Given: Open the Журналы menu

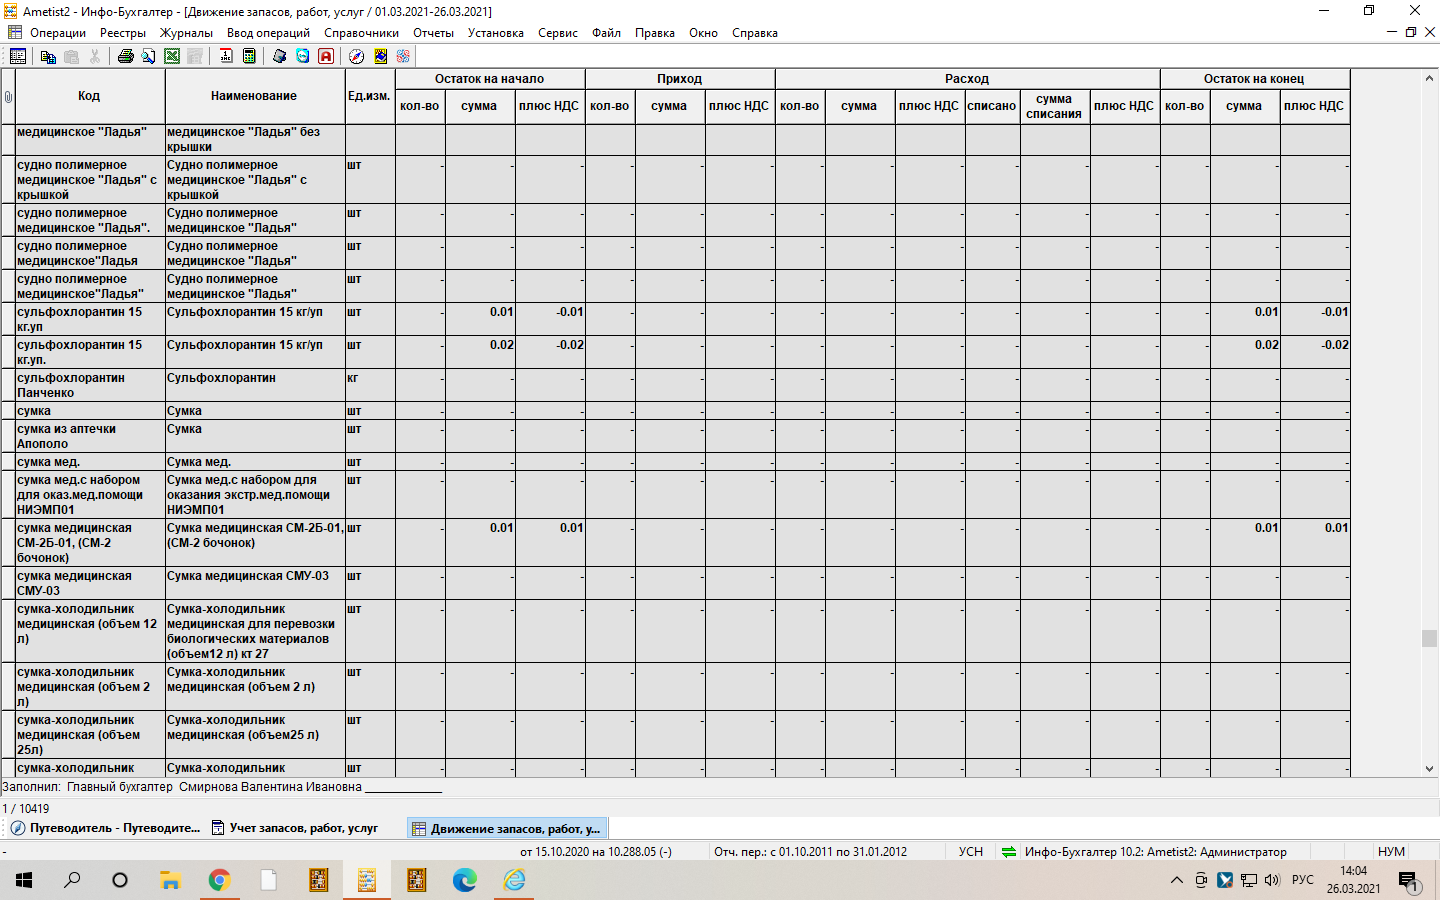Looking at the screenshot, I should pyautogui.click(x=186, y=33).
